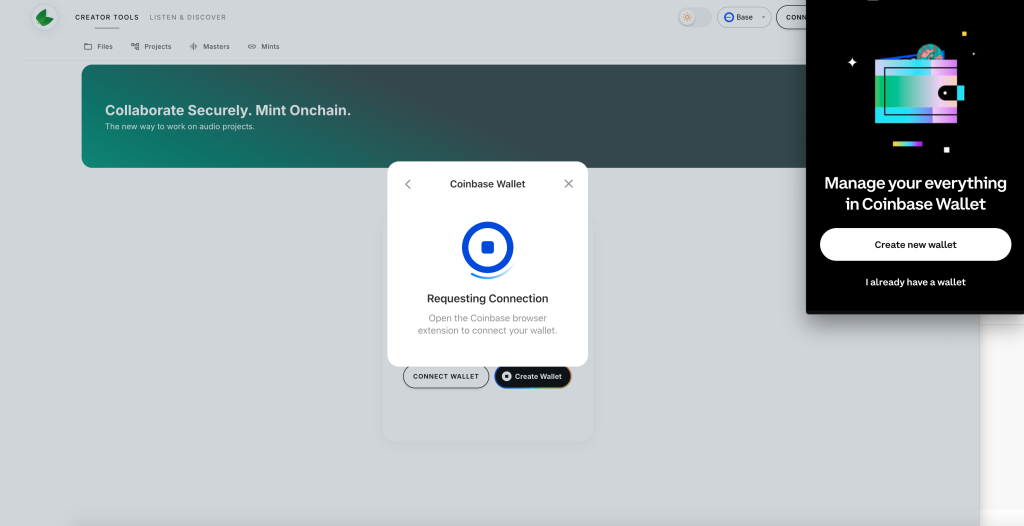Click the Create Wallet button
Screen dimensions: 1024x526
[x=533, y=376]
